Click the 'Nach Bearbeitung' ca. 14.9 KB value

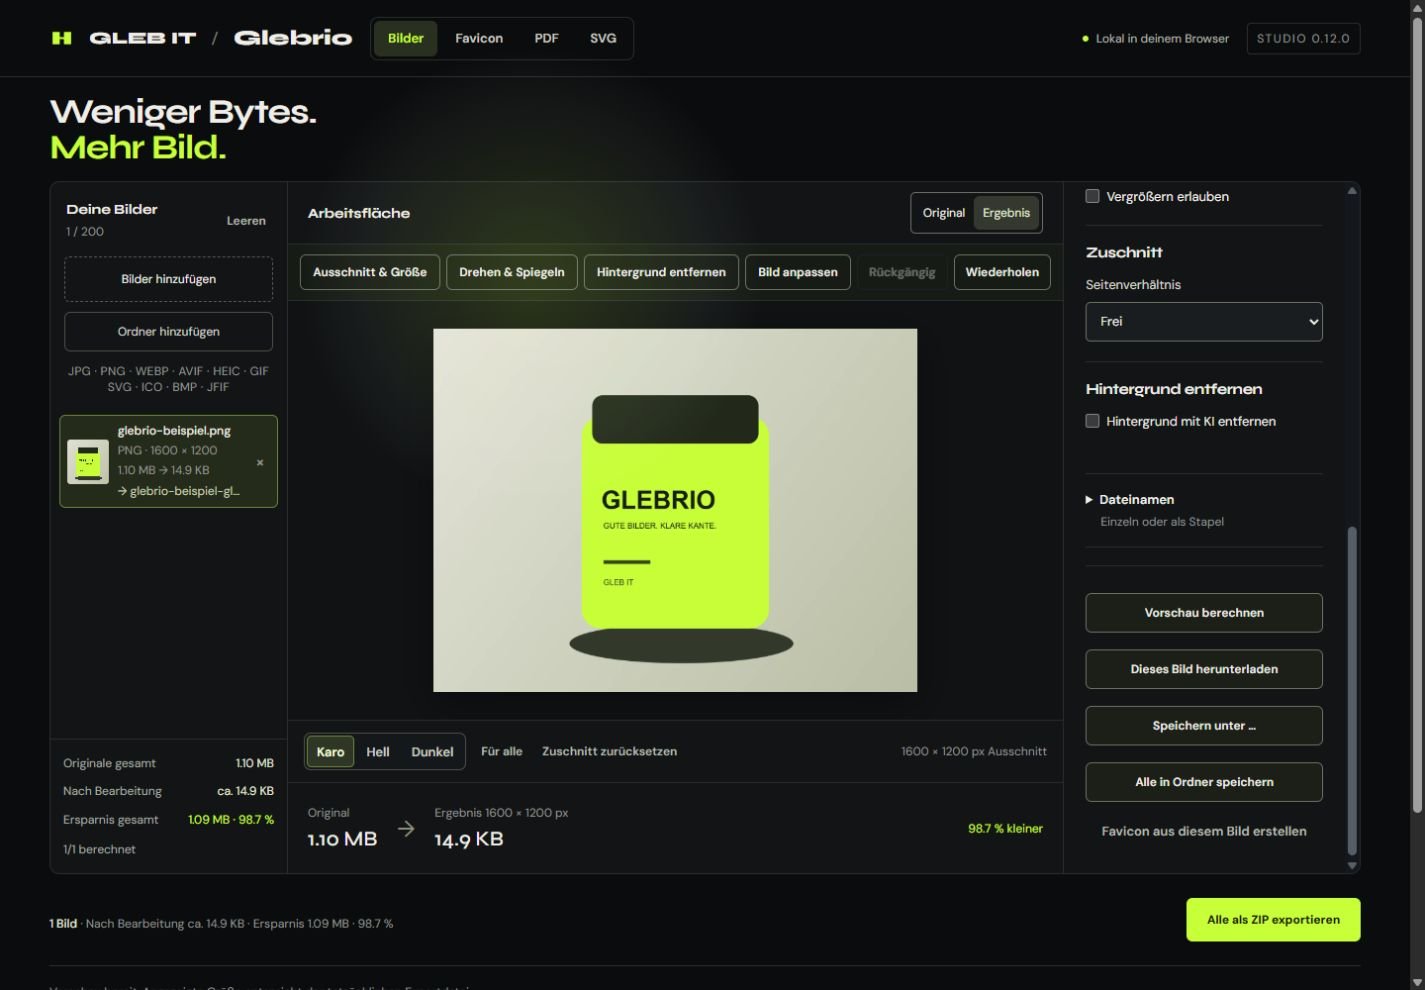tap(245, 791)
